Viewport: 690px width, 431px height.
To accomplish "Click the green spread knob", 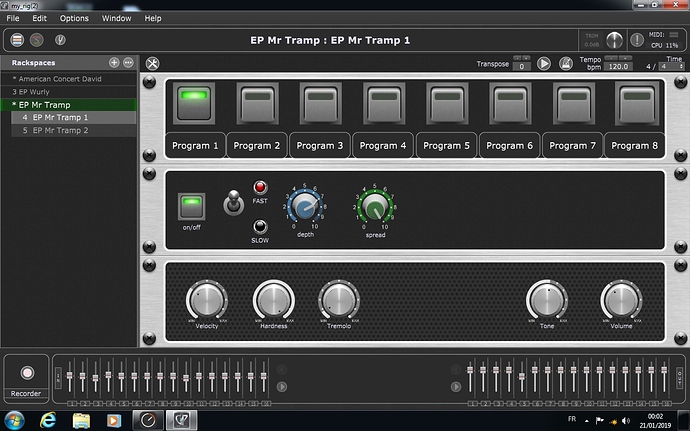I will point(375,206).
